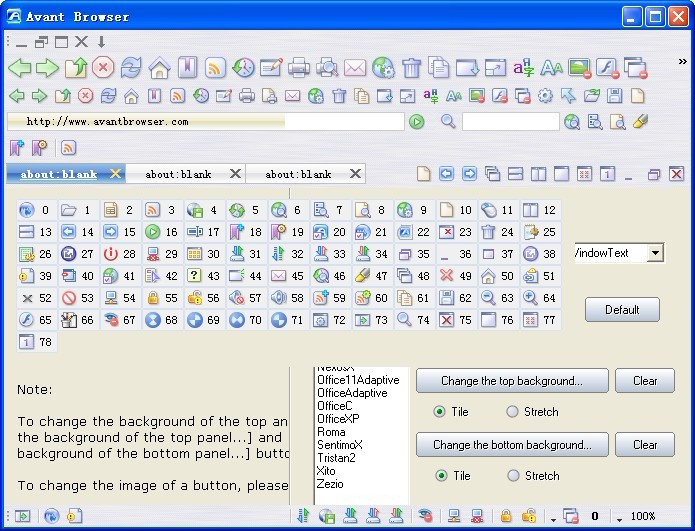
Task: Select button image number 55
Action: pyautogui.click(x=162, y=297)
